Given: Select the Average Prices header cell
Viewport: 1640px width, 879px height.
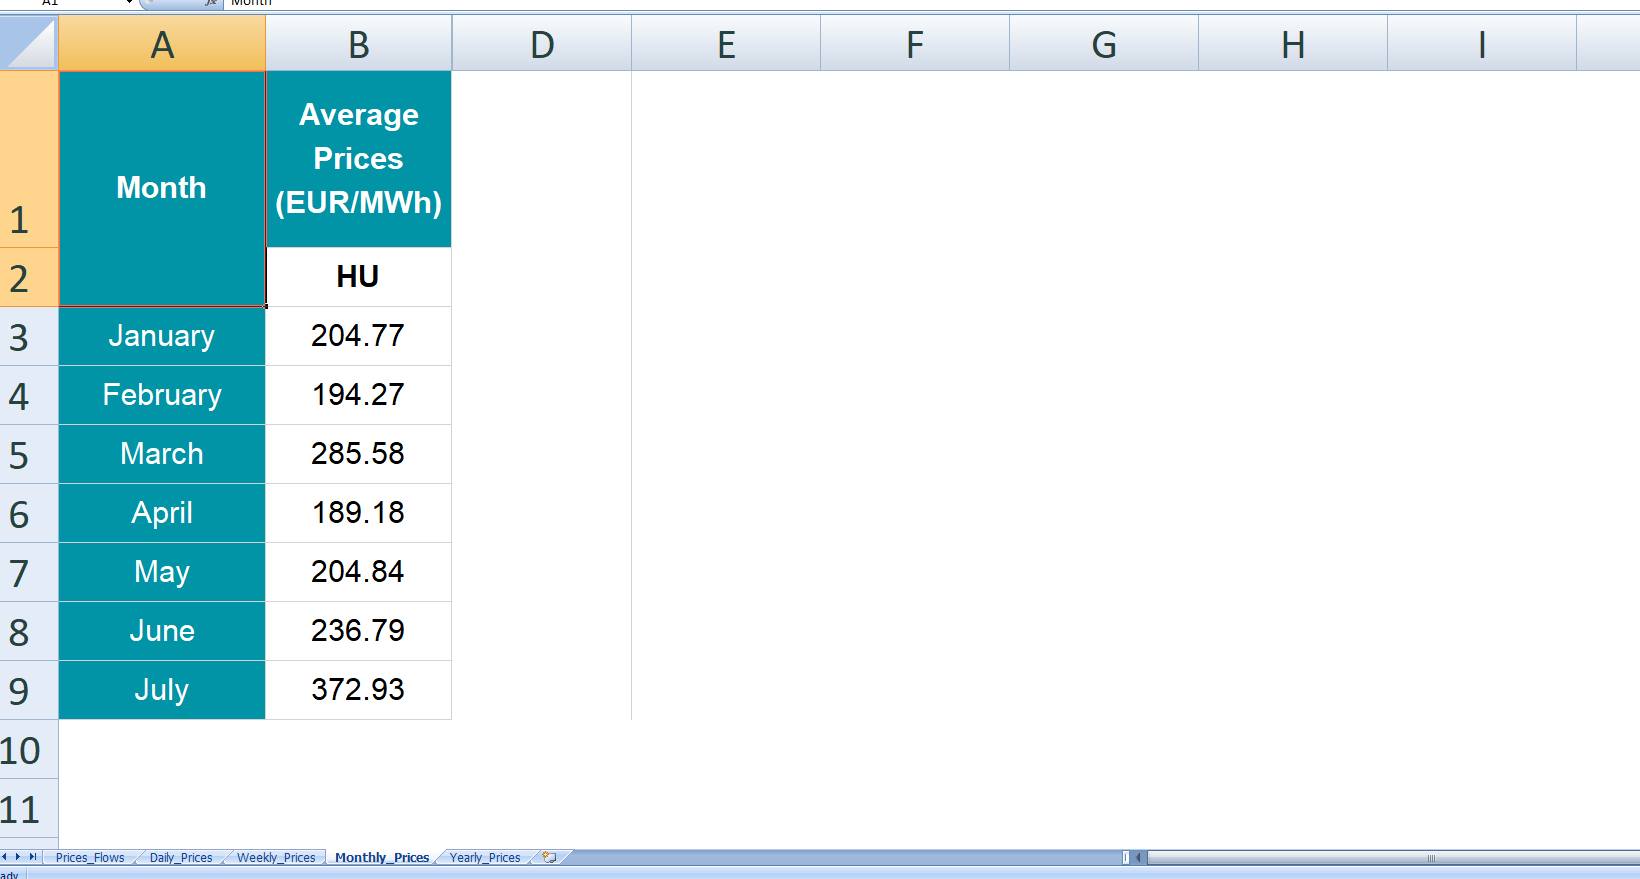Looking at the screenshot, I should click(358, 159).
